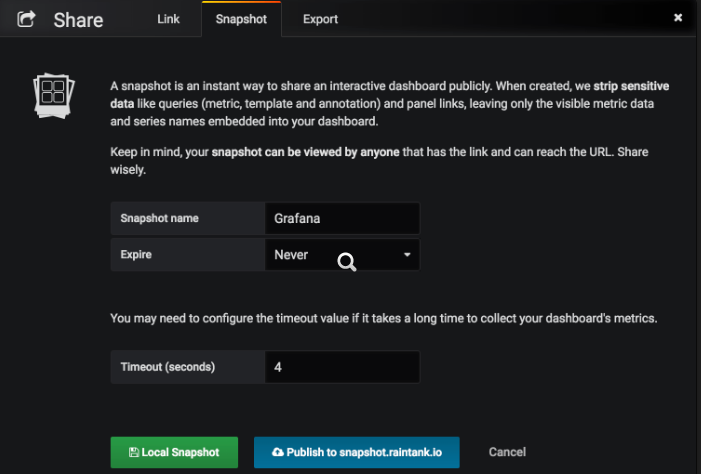701x474 pixels.
Task: Open the Expire dropdown showing Never
Action: [330, 255]
